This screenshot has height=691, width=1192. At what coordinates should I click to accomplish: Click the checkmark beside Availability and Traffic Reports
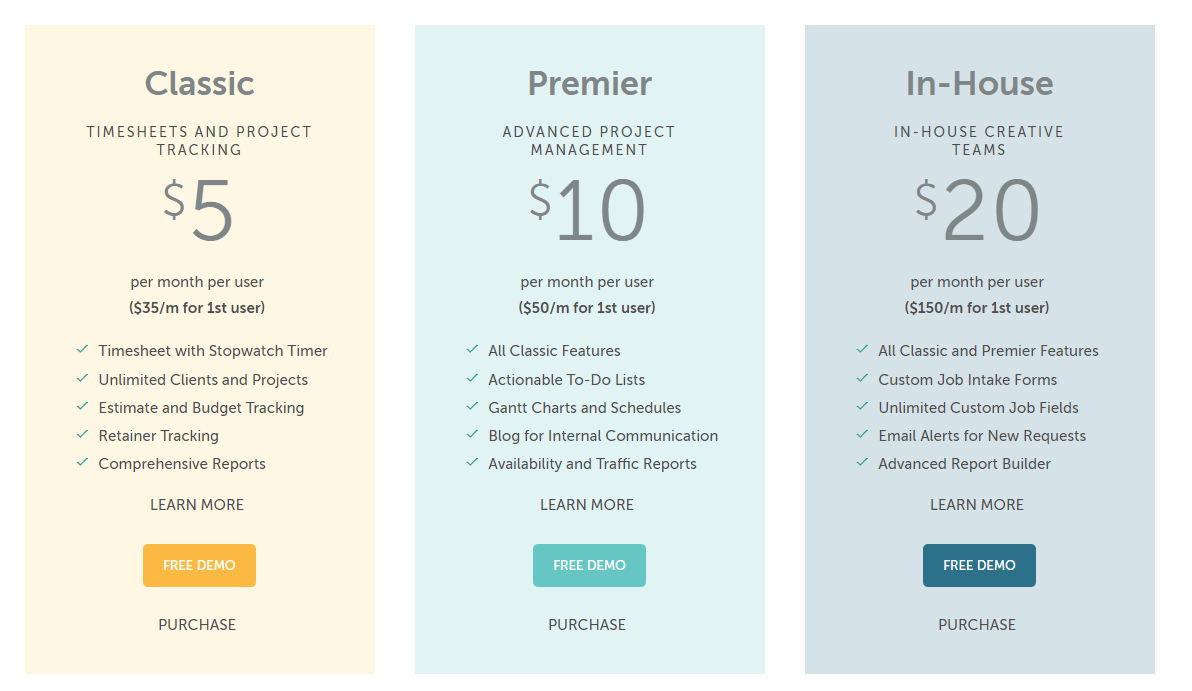click(472, 462)
